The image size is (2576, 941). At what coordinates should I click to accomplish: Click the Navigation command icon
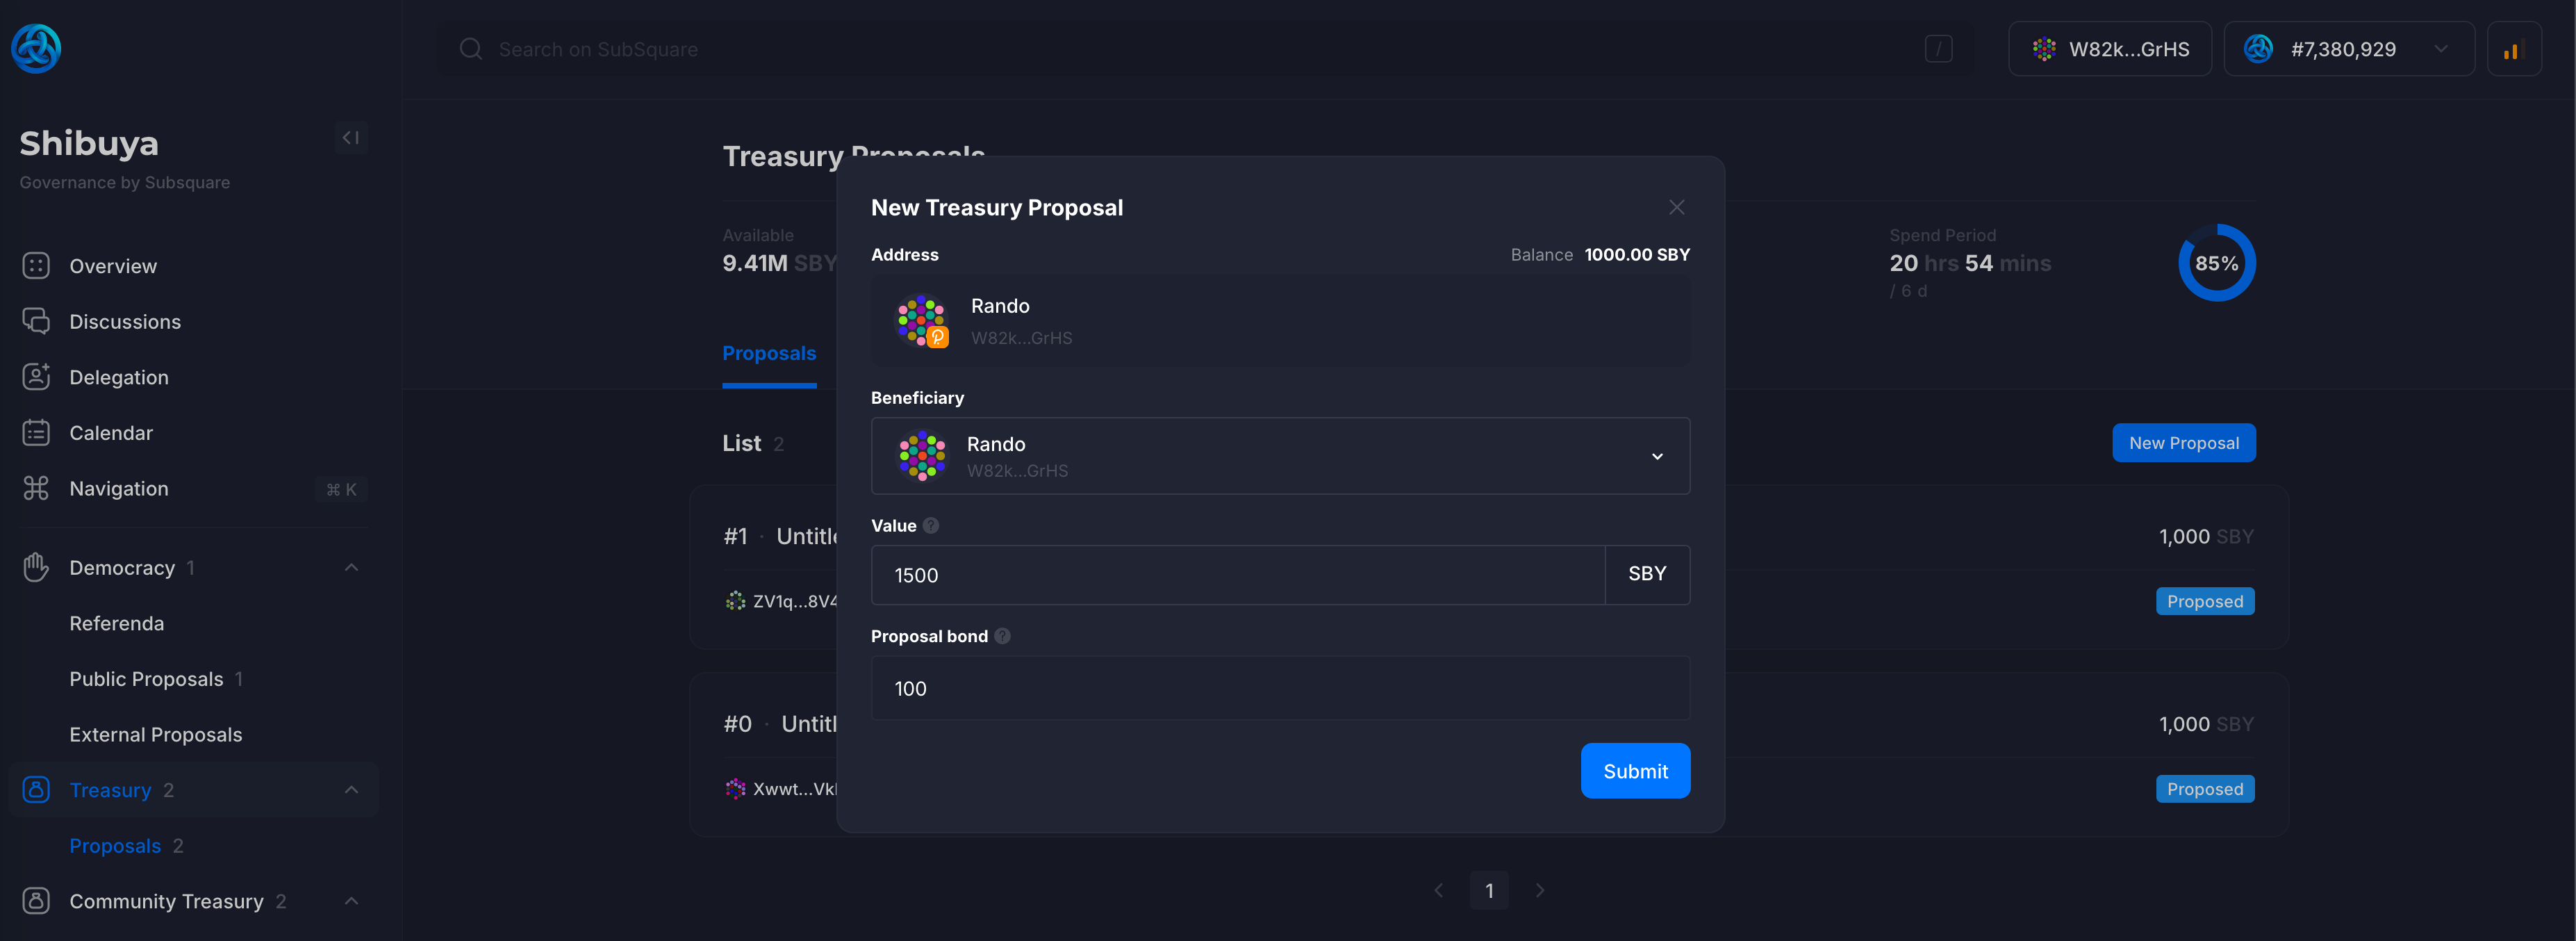click(x=37, y=488)
